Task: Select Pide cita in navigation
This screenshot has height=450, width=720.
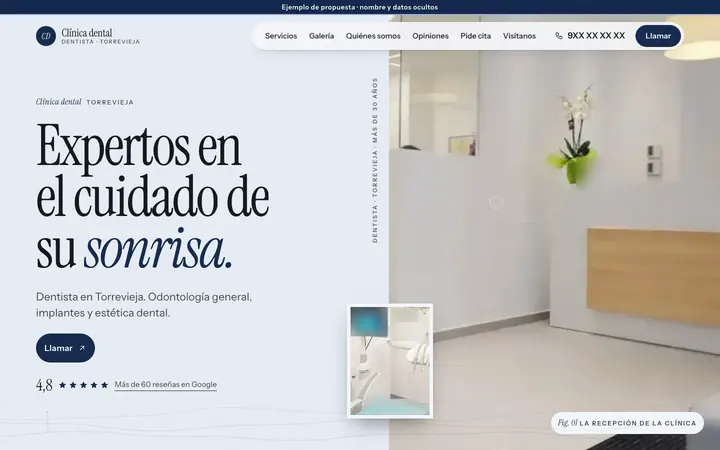Action: [x=476, y=36]
